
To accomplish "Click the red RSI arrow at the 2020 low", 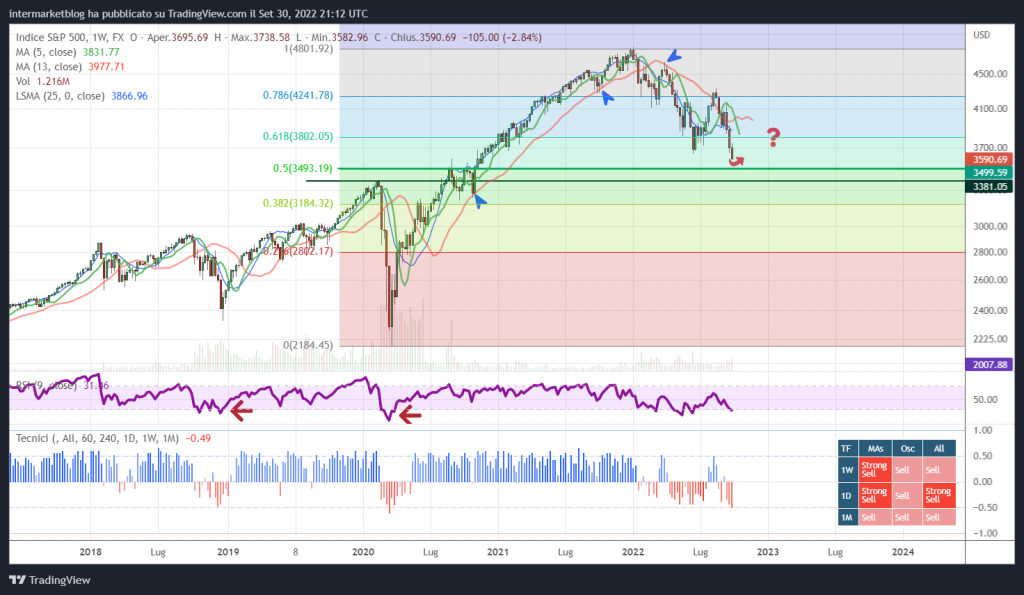I will [409, 414].
